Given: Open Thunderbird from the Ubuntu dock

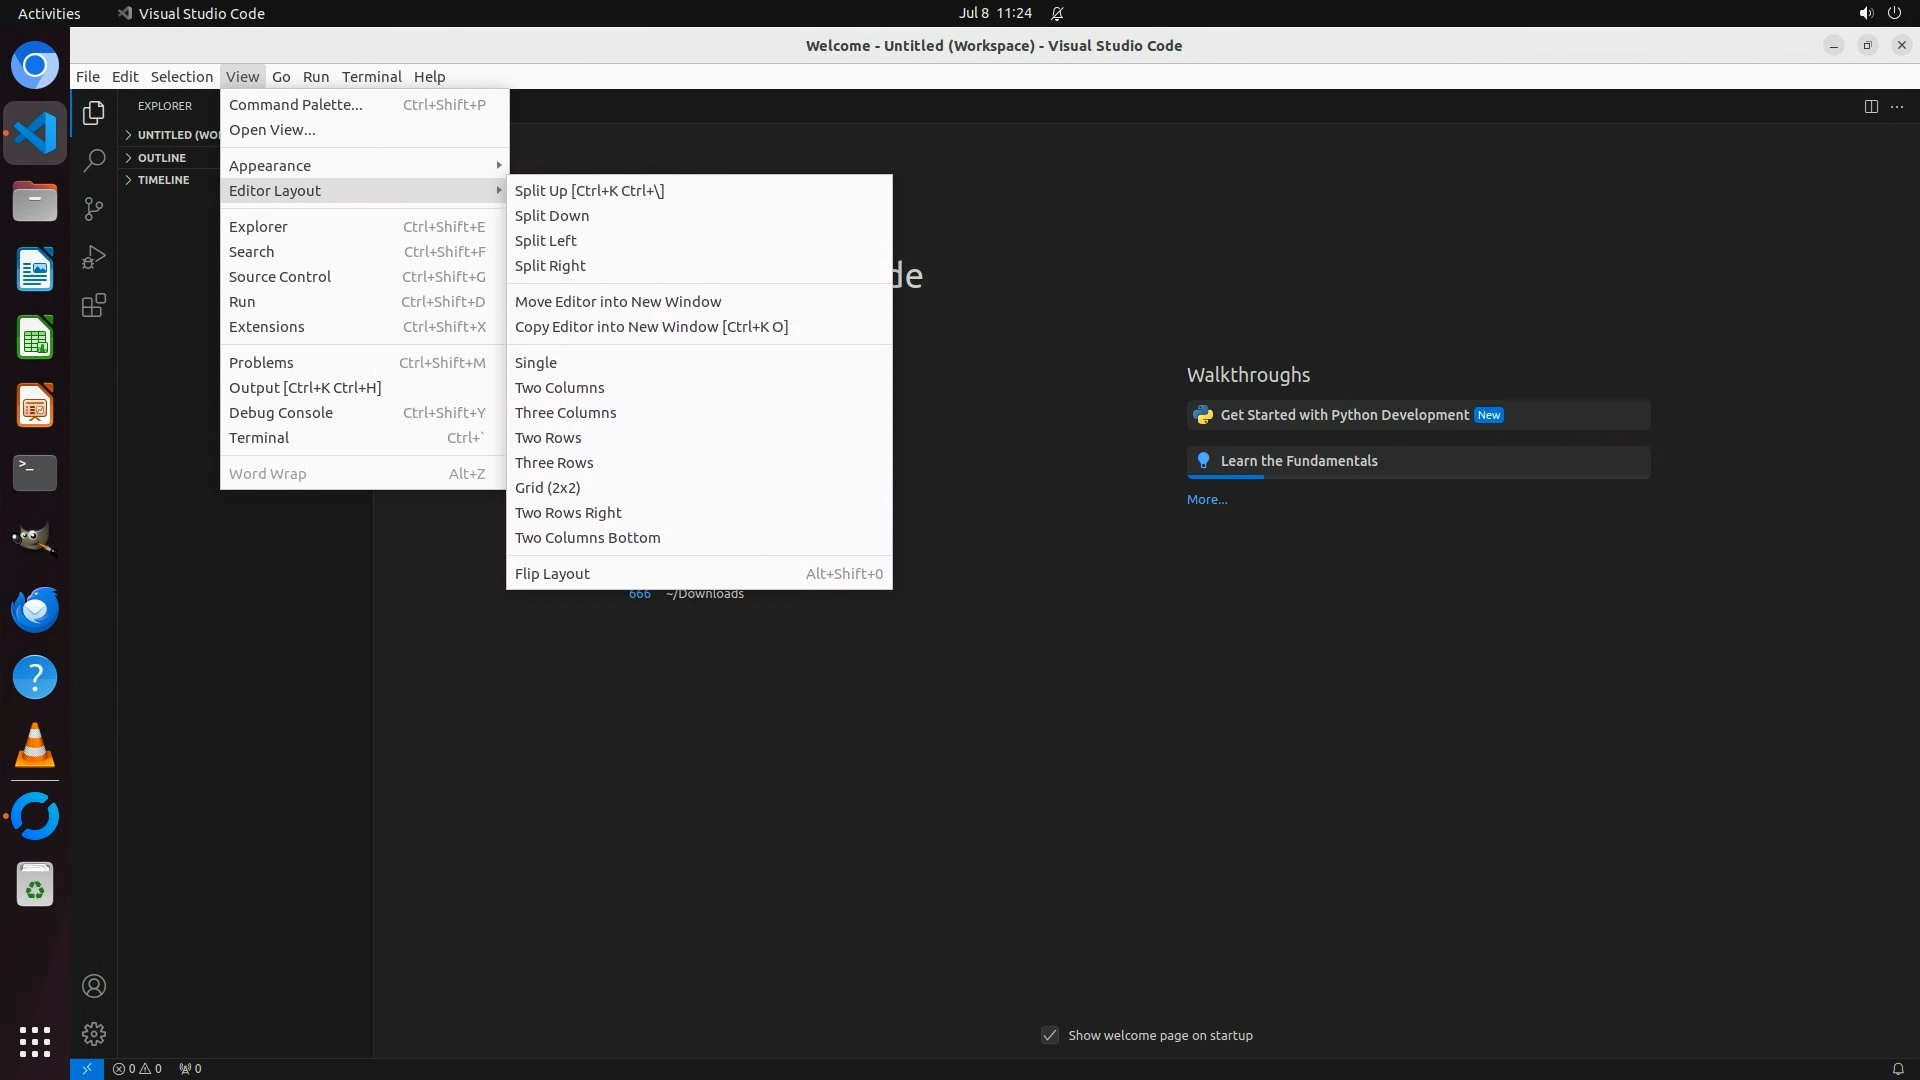Looking at the screenshot, I should [35, 609].
